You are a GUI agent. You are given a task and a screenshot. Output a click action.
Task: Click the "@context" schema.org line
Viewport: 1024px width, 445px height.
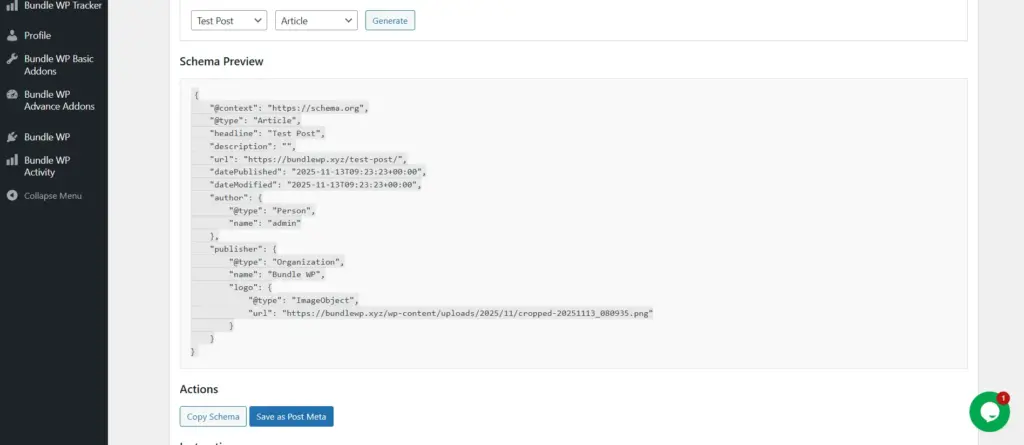(289, 108)
